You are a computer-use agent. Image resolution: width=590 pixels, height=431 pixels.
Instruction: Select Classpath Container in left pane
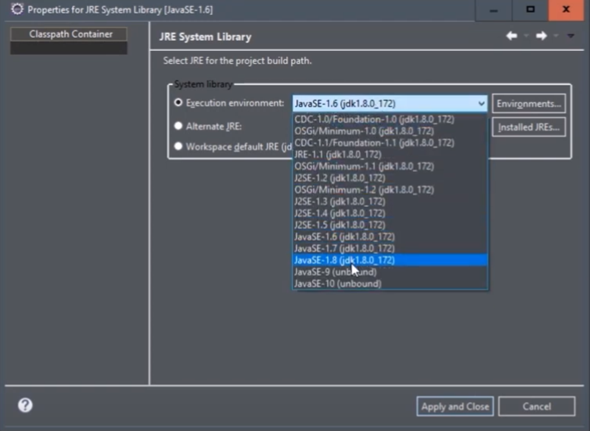coord(69,34)
